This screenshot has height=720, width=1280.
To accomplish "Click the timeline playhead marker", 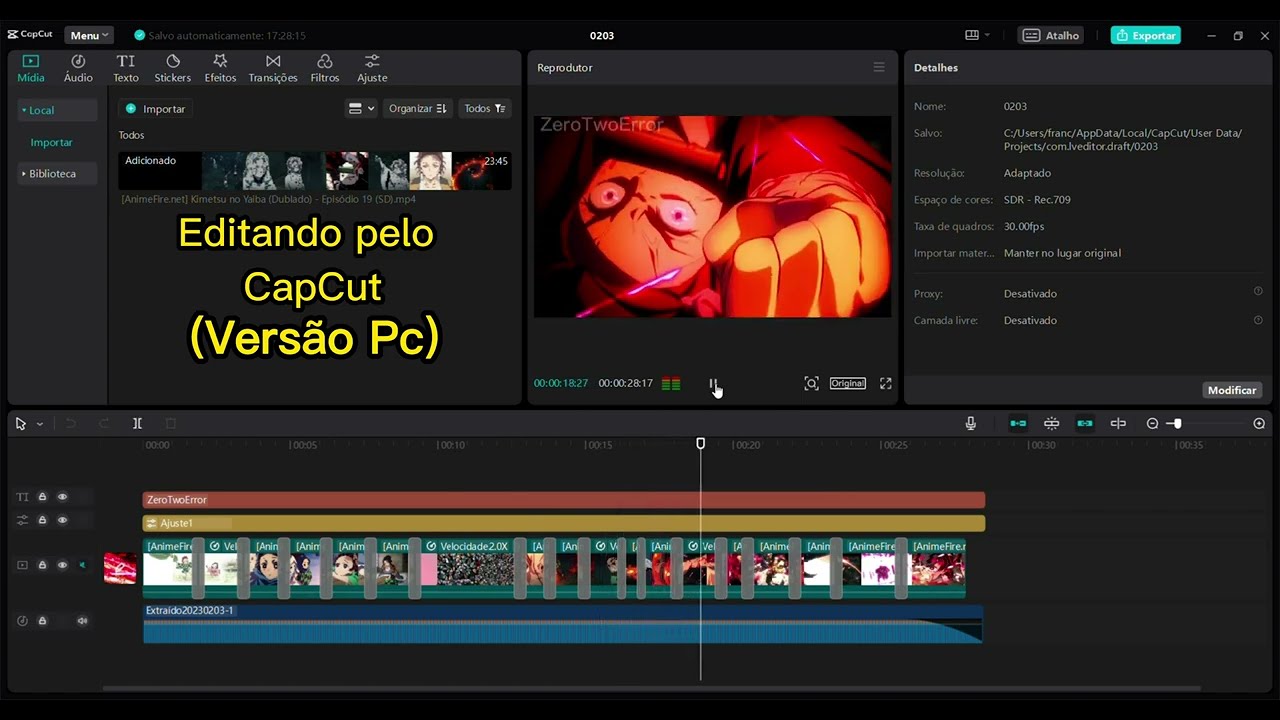I will (701, 443).
